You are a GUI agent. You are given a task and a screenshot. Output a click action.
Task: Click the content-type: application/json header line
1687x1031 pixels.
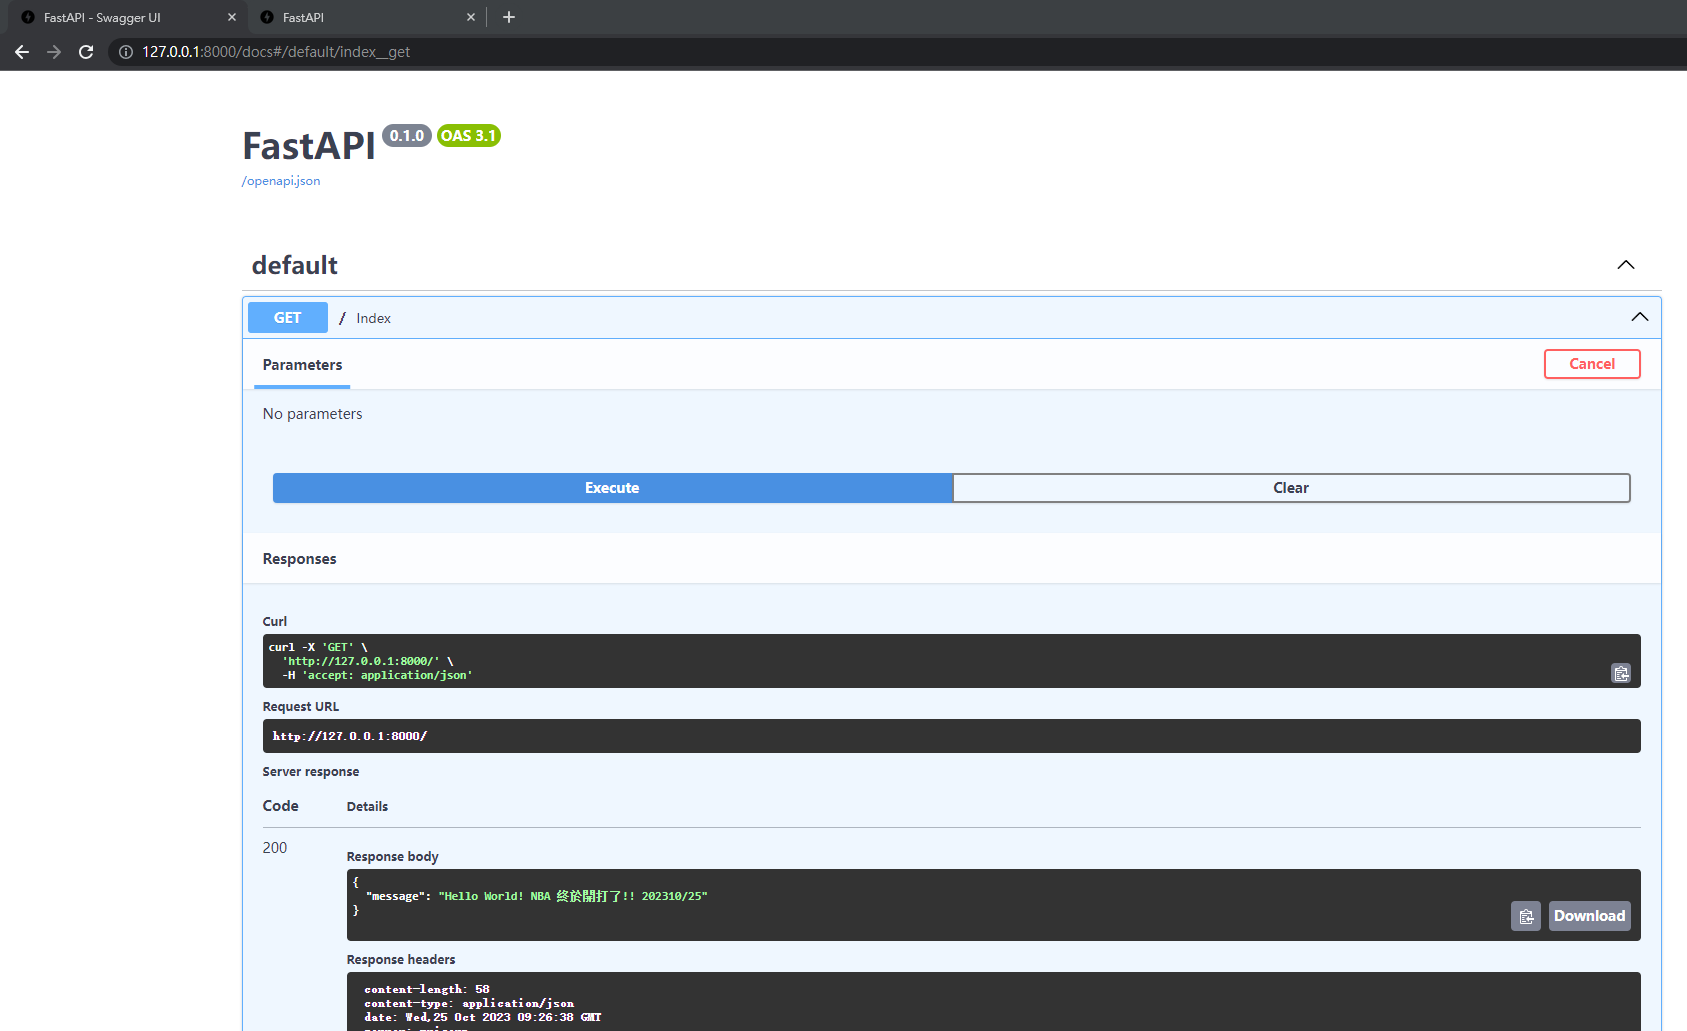tap(469, 1003)
